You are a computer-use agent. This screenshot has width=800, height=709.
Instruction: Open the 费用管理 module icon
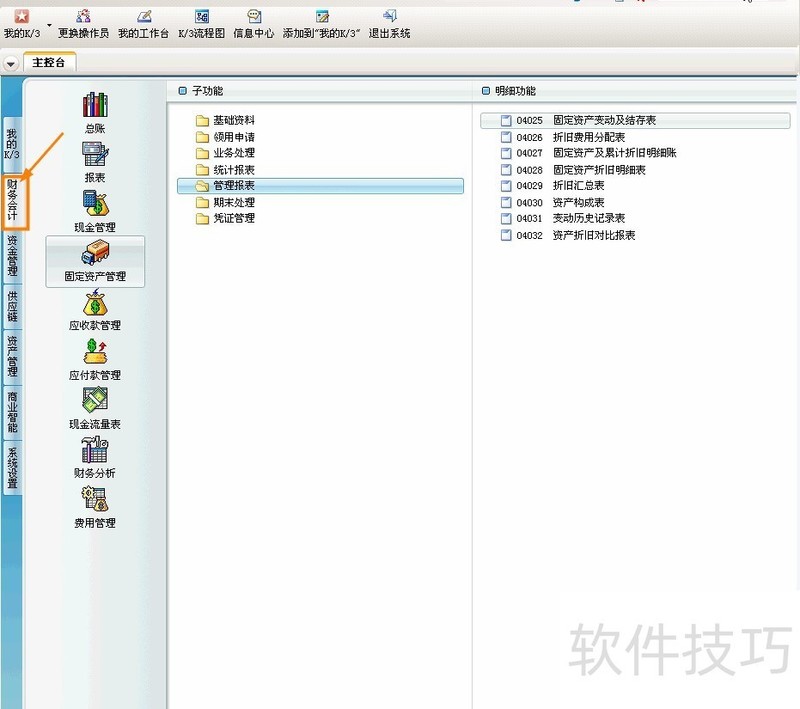(95, 507)
